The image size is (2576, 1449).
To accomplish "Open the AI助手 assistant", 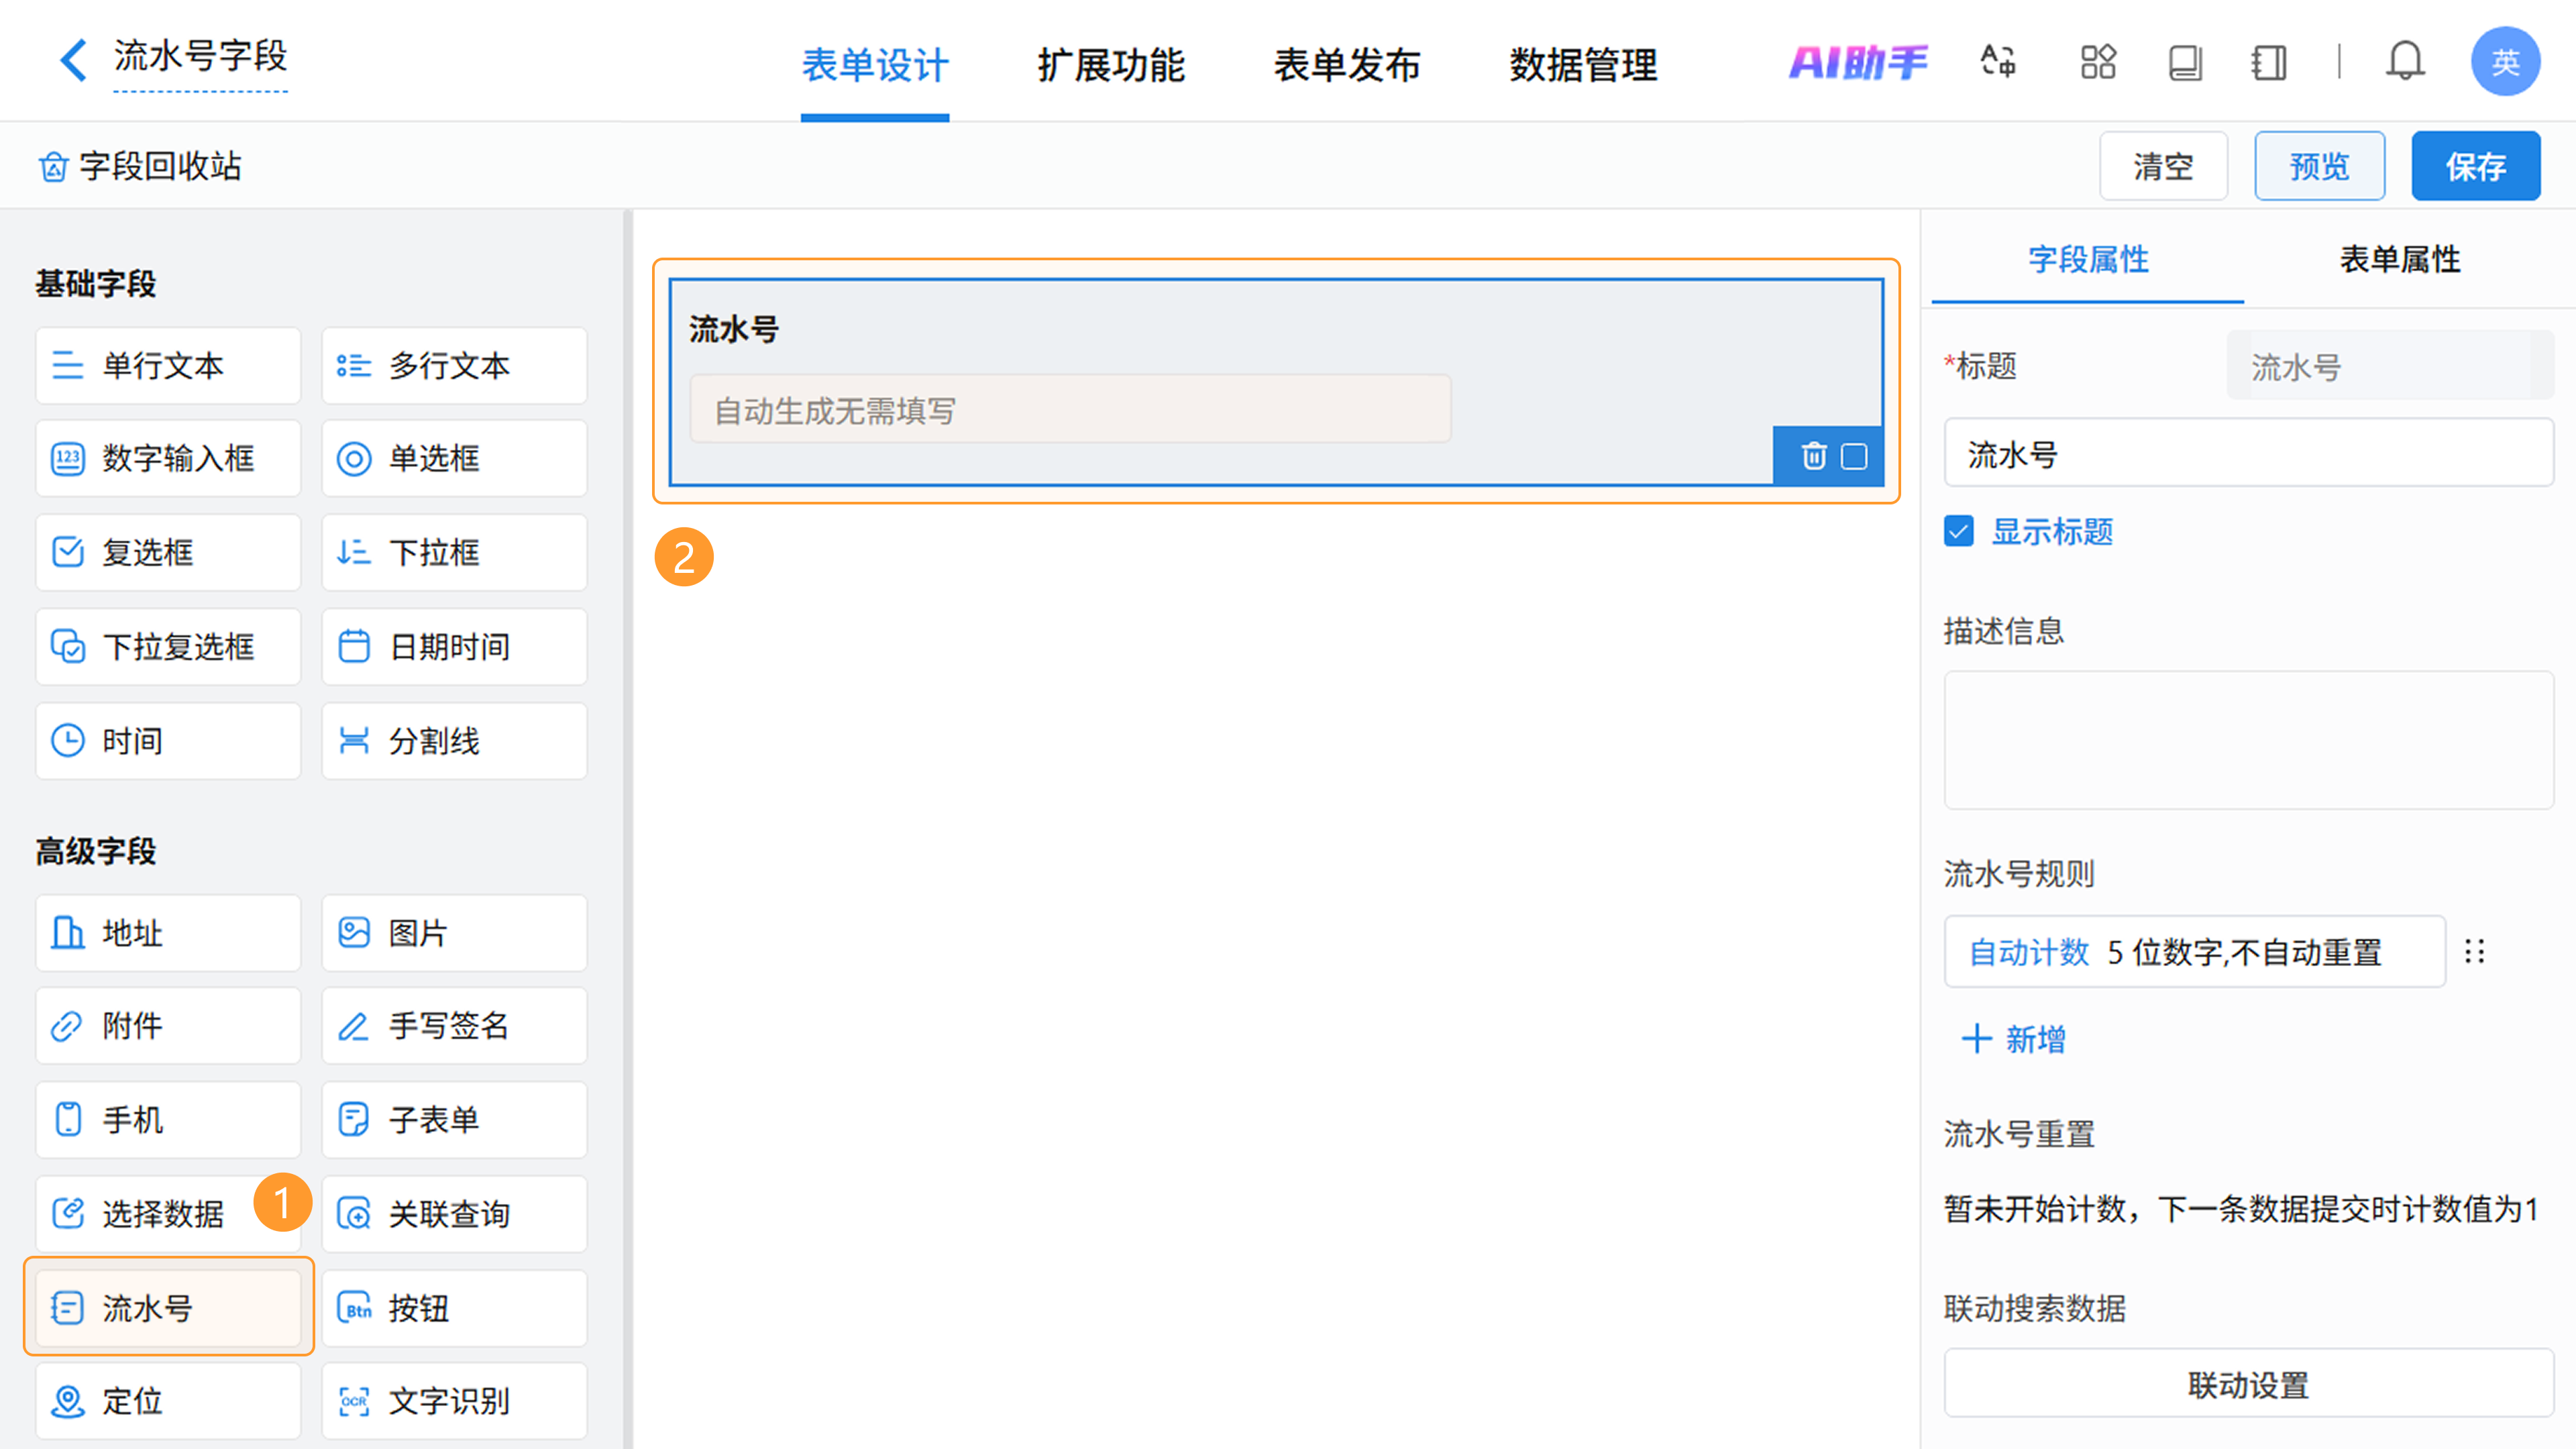I will pyautogui.click(x=1857, y=62).
